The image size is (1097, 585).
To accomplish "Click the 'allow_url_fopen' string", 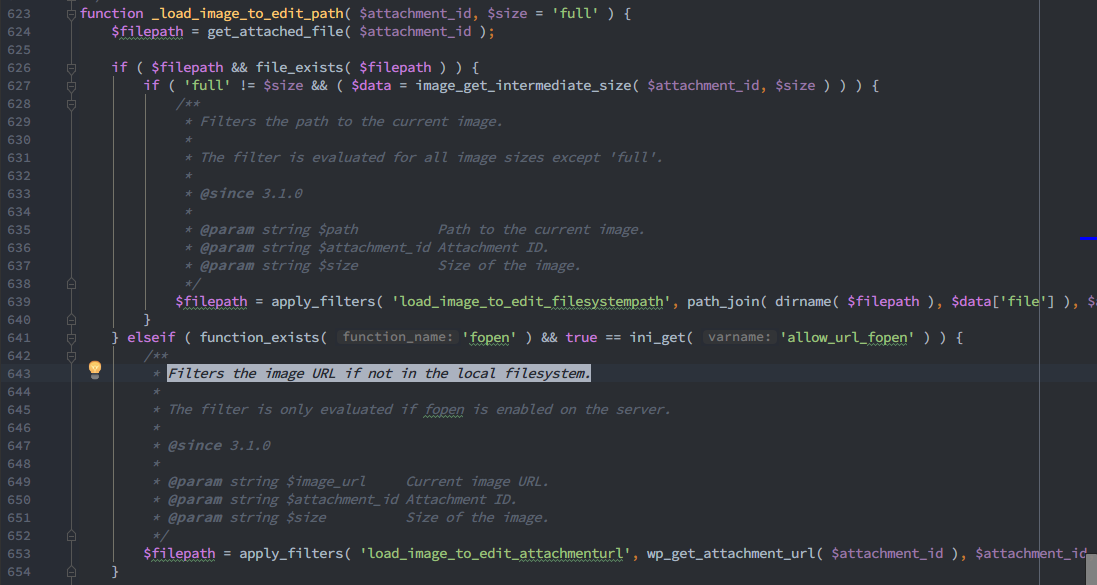I will click(x=847, y=337).
